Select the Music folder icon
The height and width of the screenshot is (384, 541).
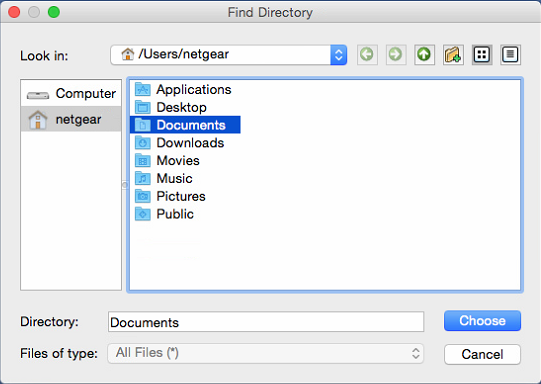(x=142, y=178)
